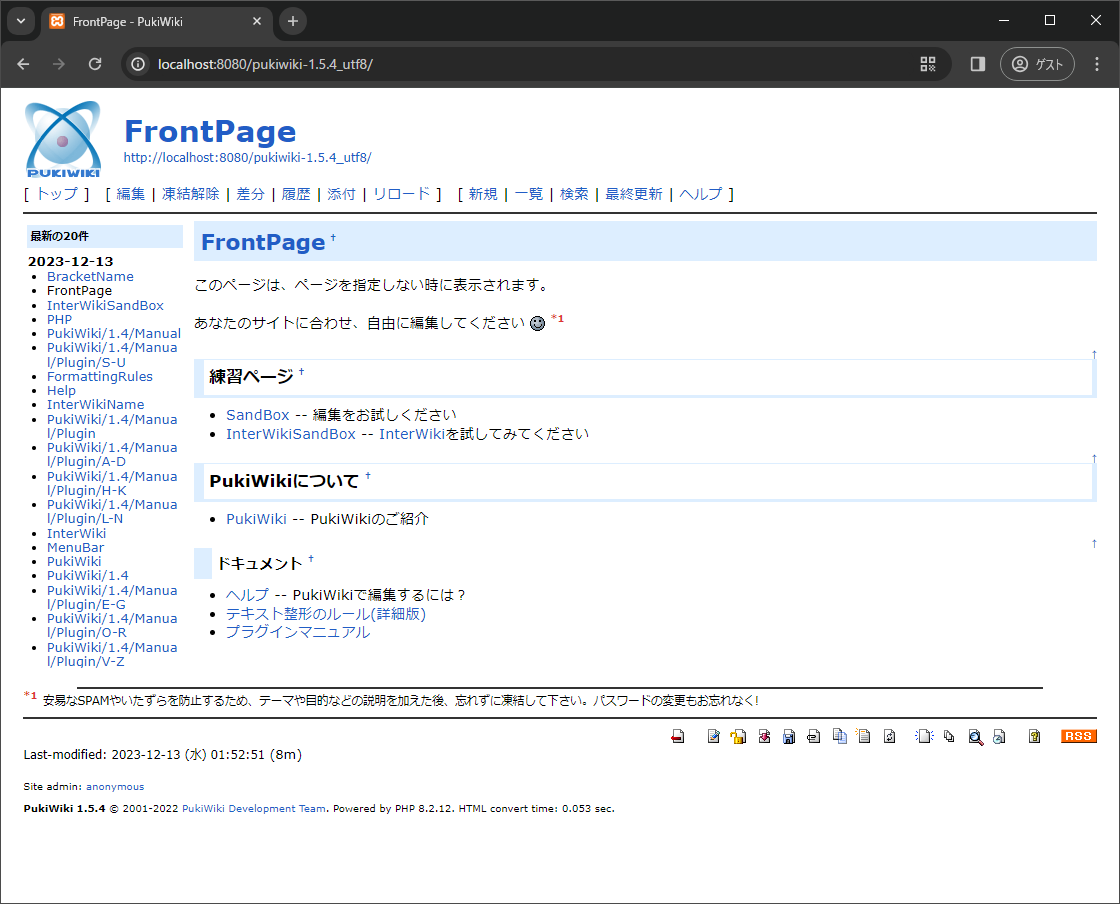This screenshot has width=1120, height=904.
Task: Select the edit page icon in the footer toolbar
Action: [x=713, y=736]
